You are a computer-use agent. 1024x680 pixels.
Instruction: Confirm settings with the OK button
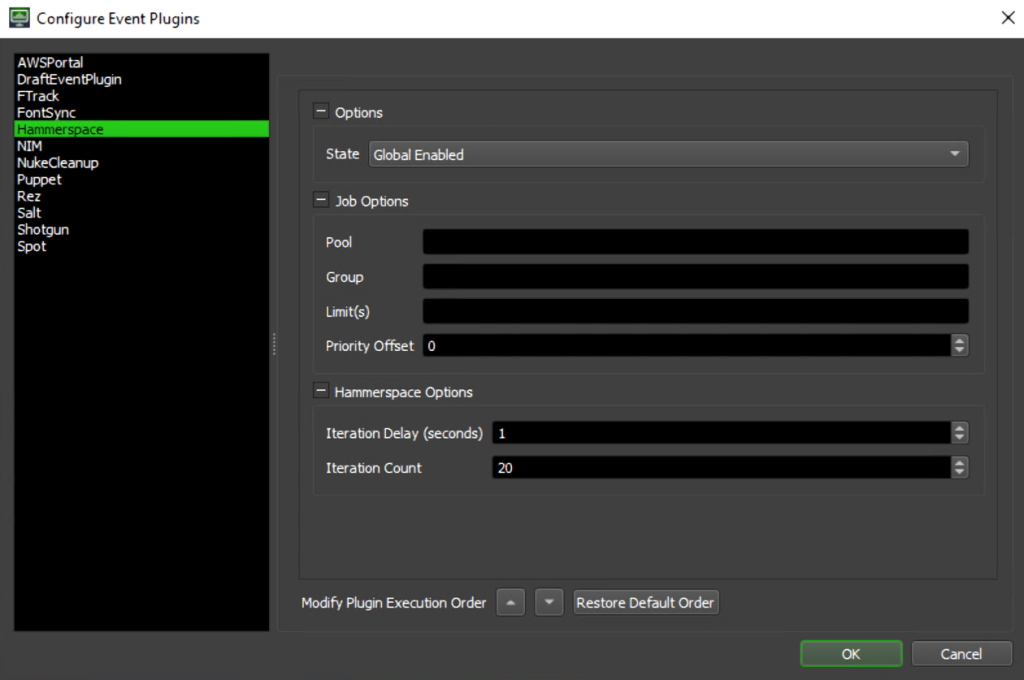click(850, 653)
